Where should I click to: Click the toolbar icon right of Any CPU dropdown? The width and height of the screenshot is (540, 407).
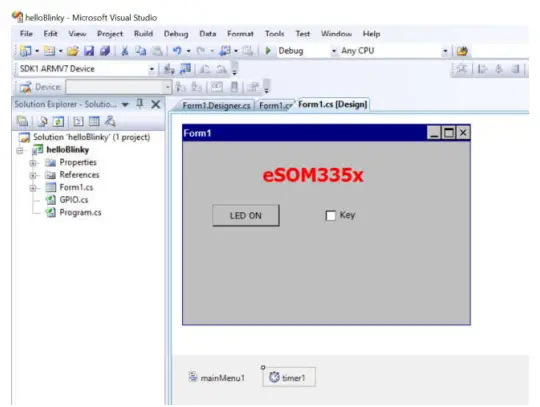[462, 51]
